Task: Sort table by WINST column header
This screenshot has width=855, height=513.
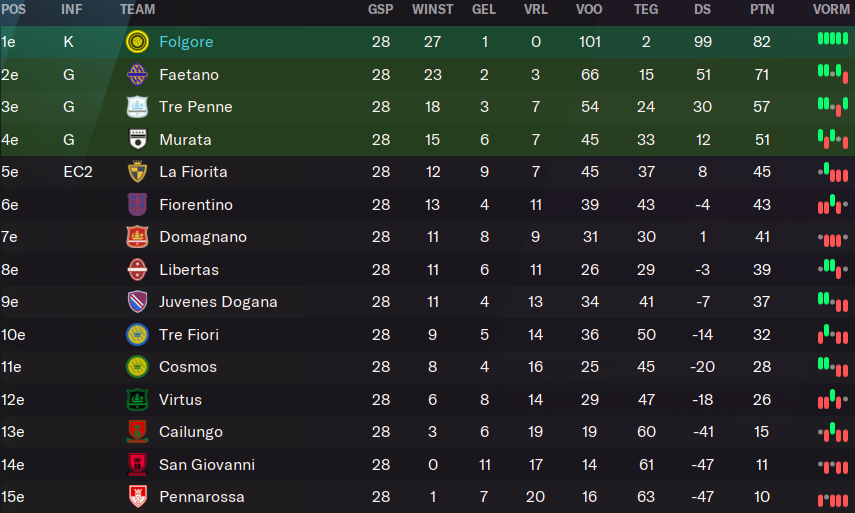Action: point(432,9)
